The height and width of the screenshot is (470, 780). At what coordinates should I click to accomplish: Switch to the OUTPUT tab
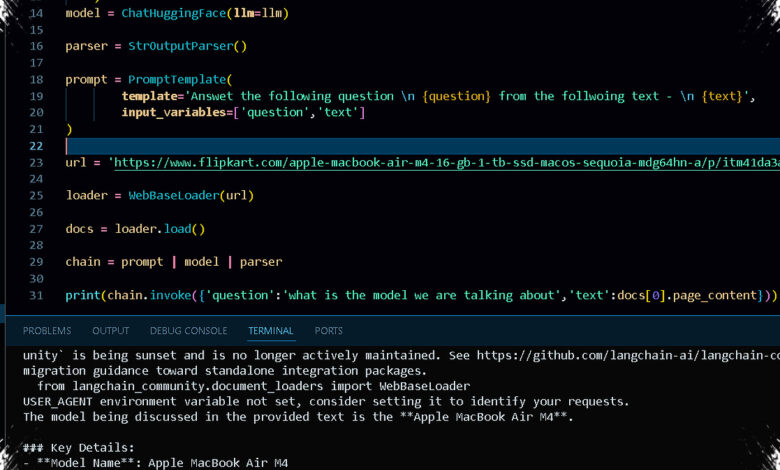pyautogui.click(x=110, y=331)
